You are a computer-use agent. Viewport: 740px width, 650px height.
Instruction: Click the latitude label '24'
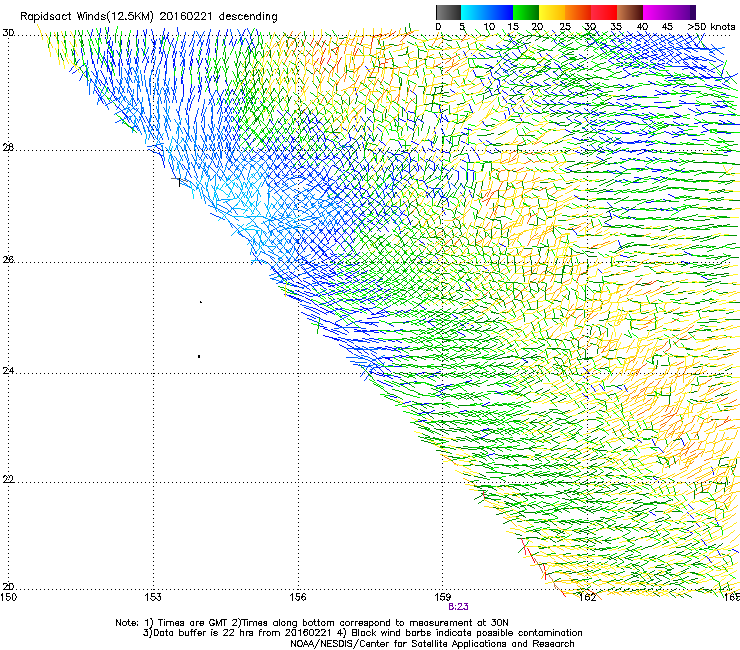pyautogui.click(x=8, y=371)
